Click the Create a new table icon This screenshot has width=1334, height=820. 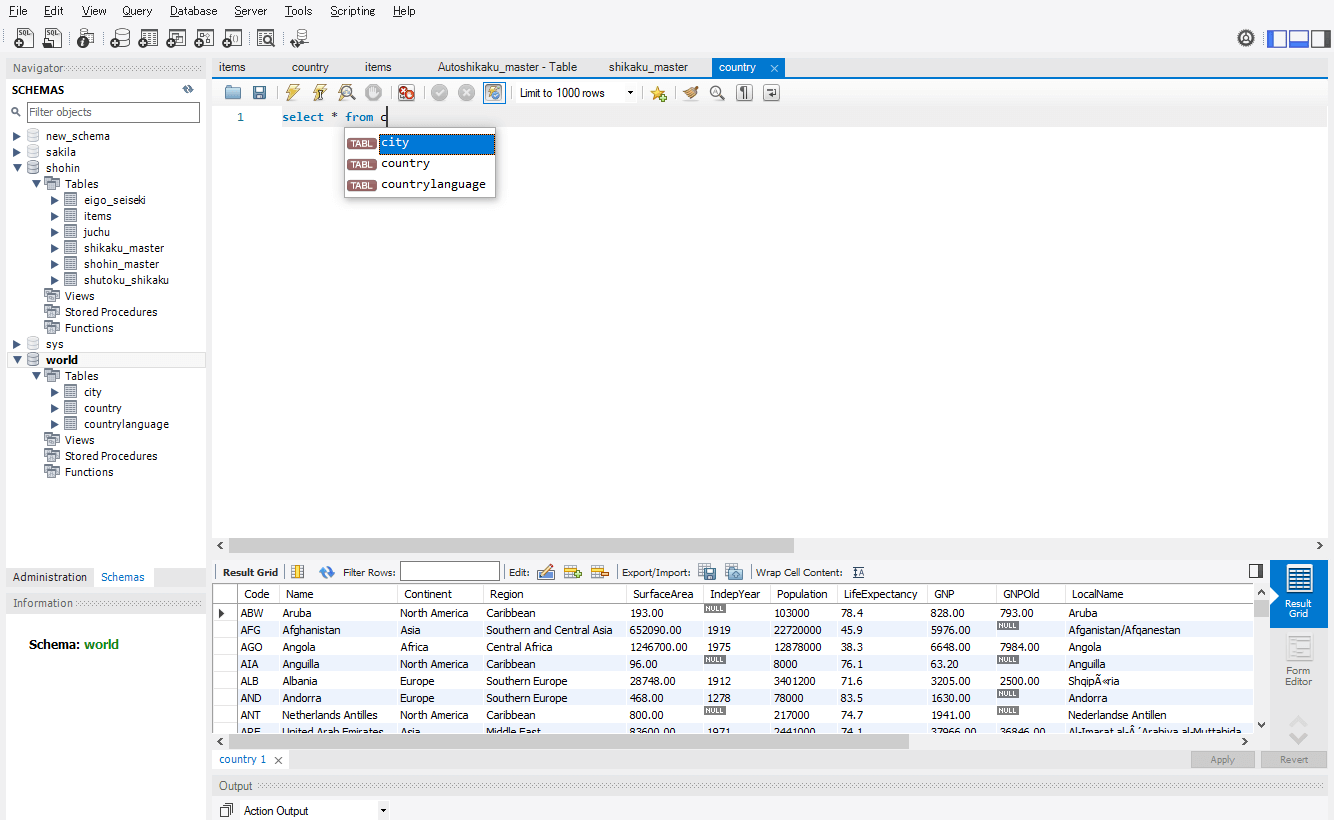148,37
